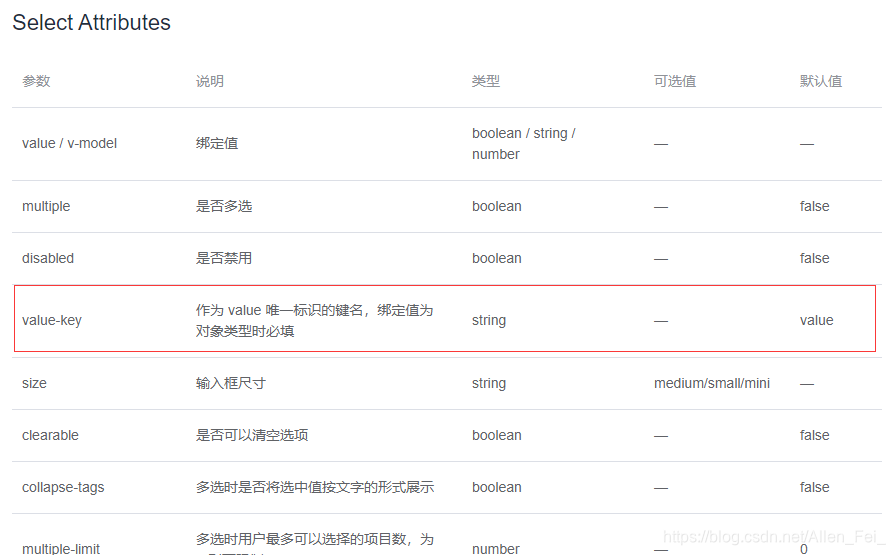The image size is (895, 555).
Task: Select the 'multiple-limit' parameter name
Action: click(x=61, y=549)
